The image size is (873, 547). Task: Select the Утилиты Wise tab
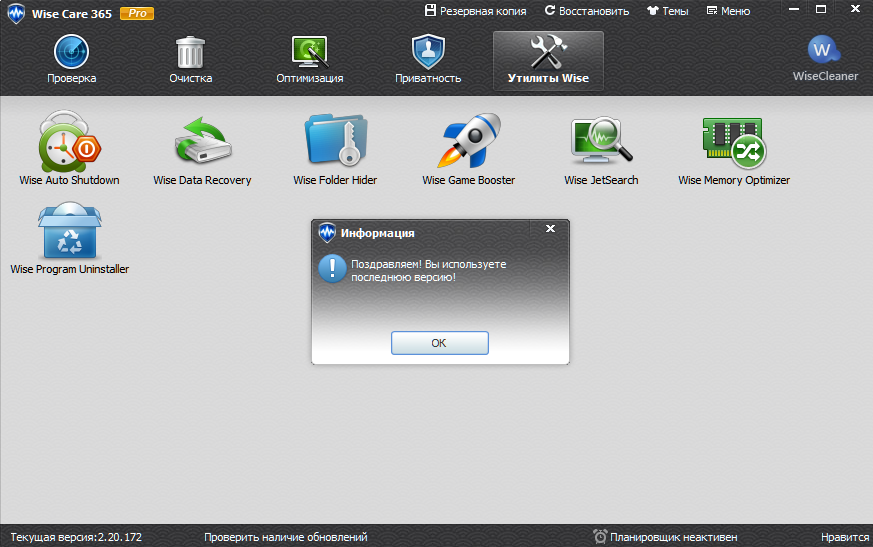pyautogui.click(x=548, y=61)
